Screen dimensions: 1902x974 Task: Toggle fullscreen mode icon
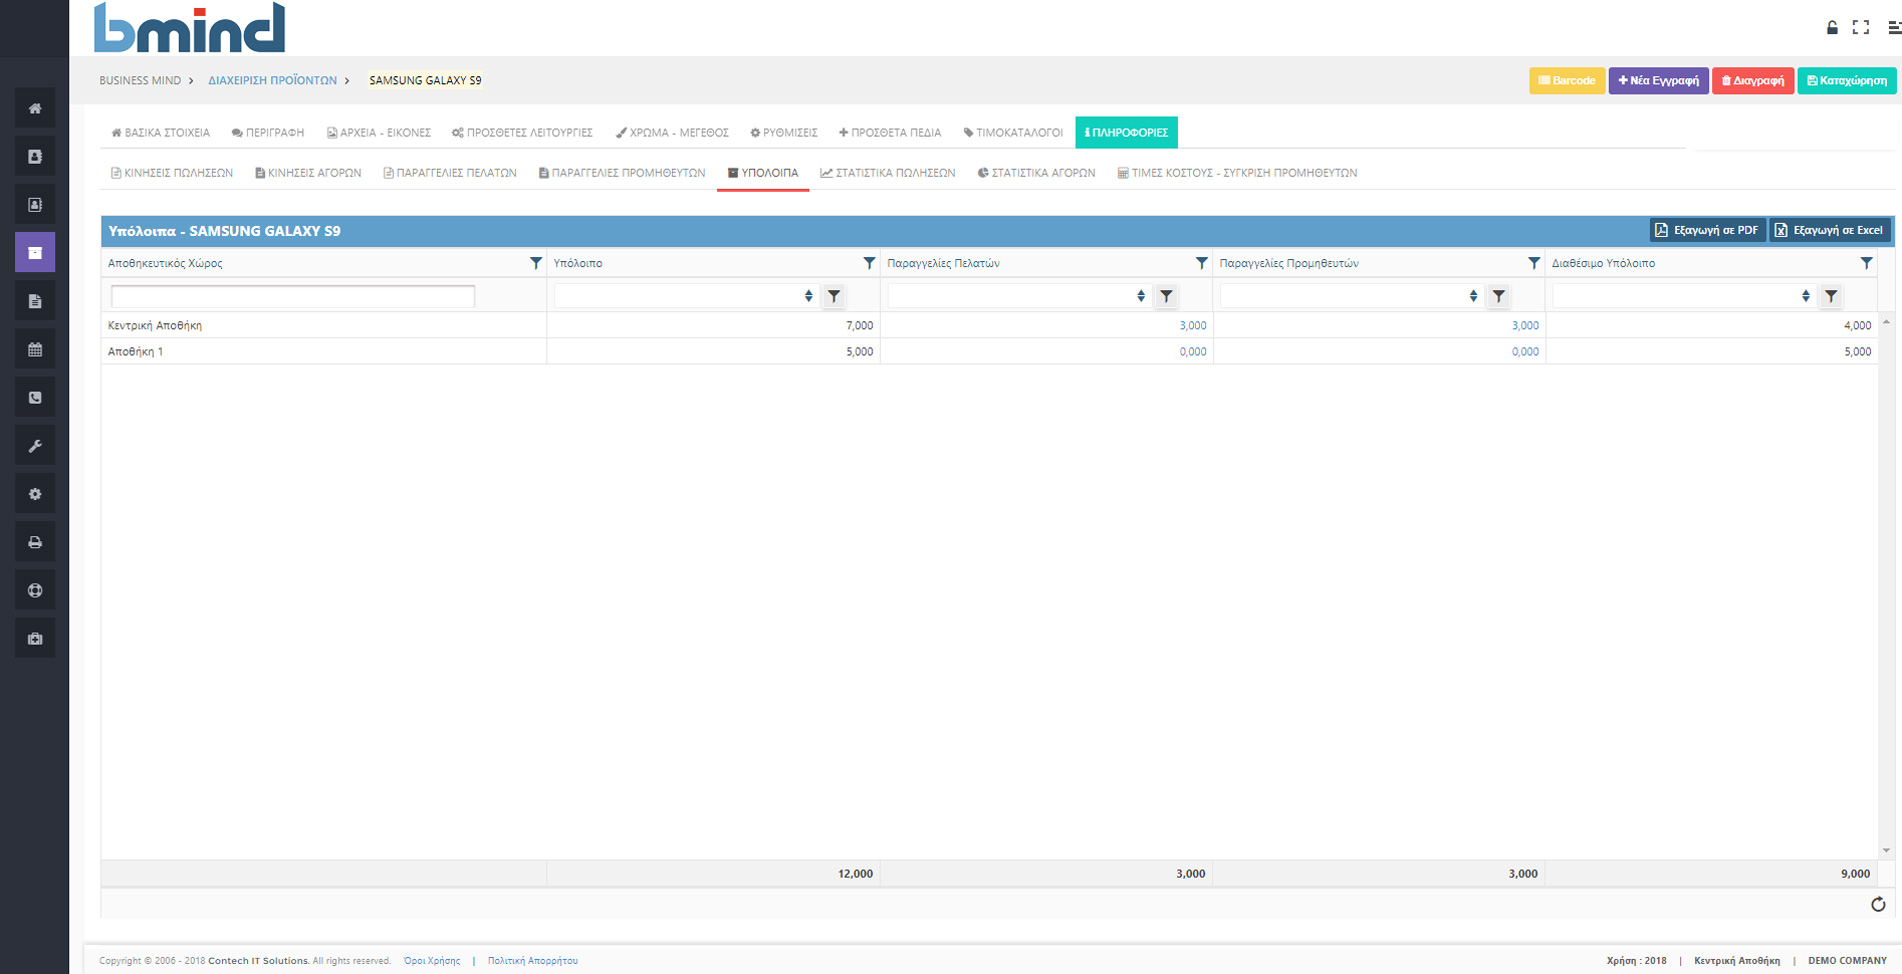[x=1861, y=27]
